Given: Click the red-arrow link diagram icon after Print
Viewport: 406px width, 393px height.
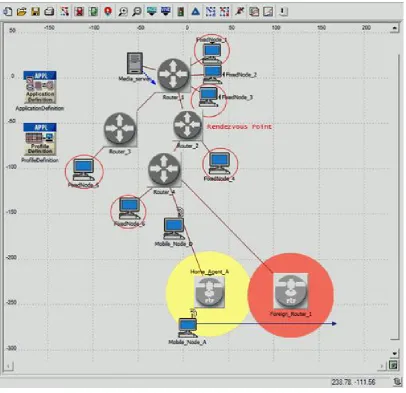Looking at the screenshot, I should (x=64, y=12).
